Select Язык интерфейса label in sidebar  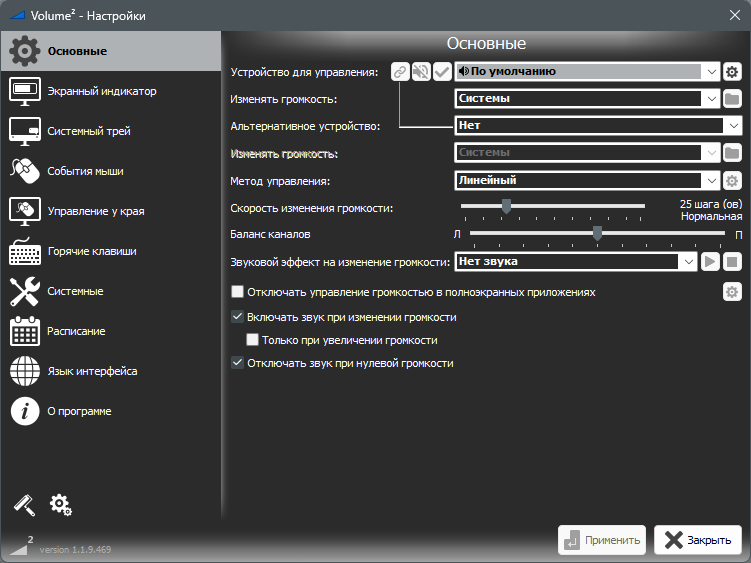pyautogui.click(x=92, y=371)
